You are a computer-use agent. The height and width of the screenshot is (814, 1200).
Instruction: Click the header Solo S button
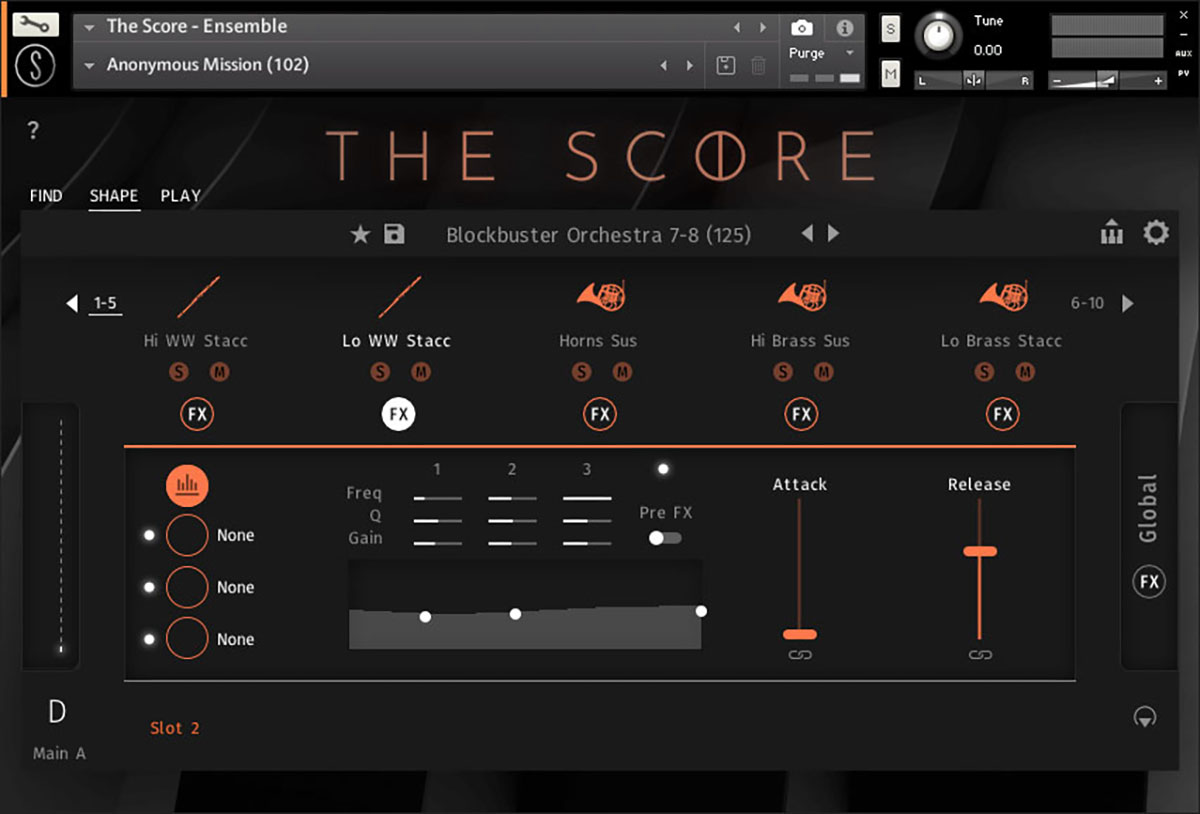(x=890, y=29)
